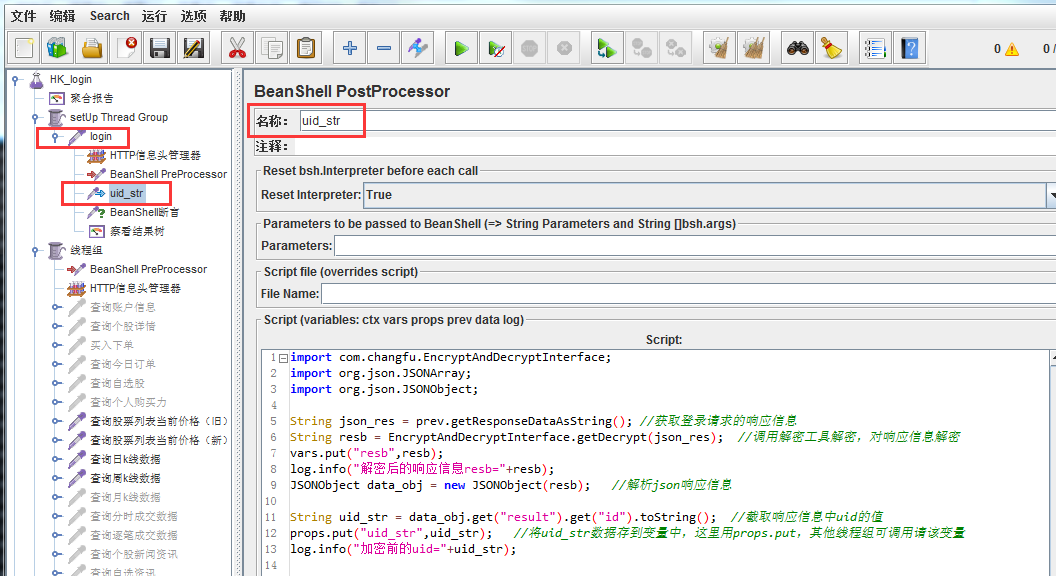Collapse the setUp Thread Group node
The image size is (1056, 576).
click(x=35, y=117)
